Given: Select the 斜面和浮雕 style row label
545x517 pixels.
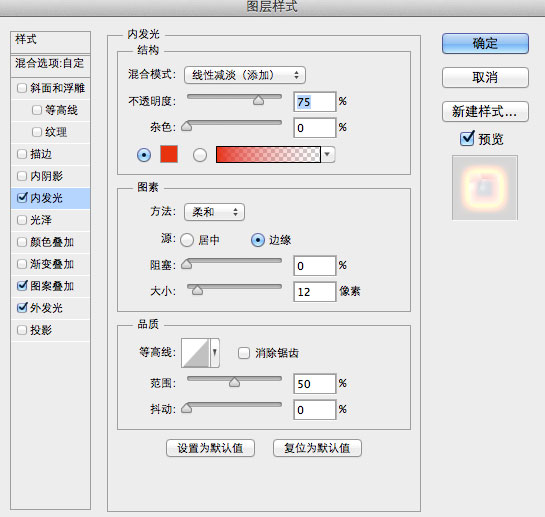Looking at the screenshot, I should click(x=58, y=88).
